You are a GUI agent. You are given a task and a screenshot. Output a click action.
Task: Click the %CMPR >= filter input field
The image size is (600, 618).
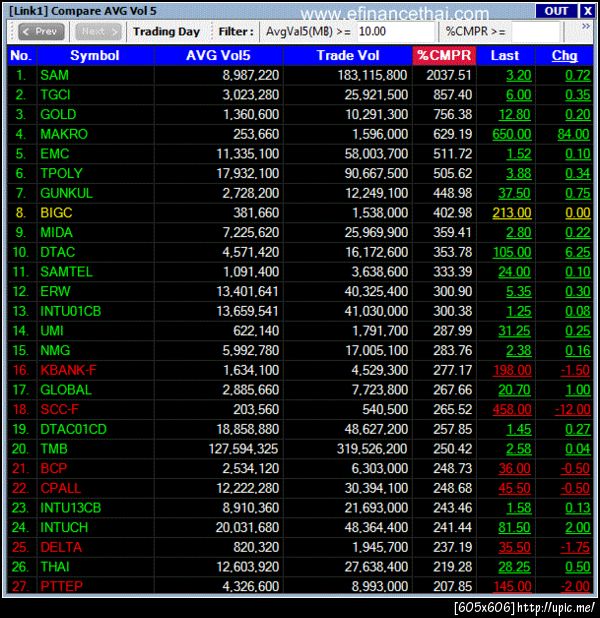pos(535,32)
